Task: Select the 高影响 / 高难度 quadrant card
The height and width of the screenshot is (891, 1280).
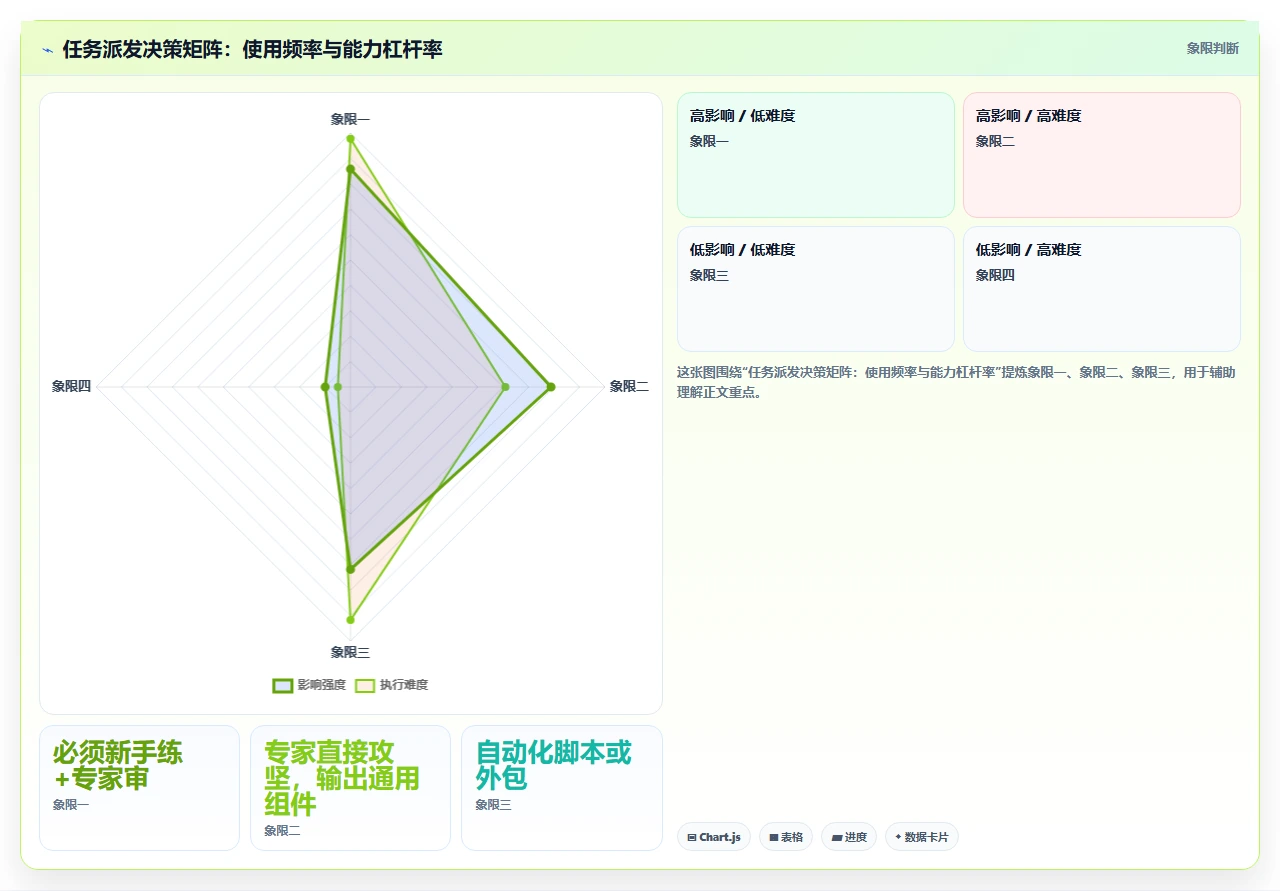Action: pos(1102,155)
